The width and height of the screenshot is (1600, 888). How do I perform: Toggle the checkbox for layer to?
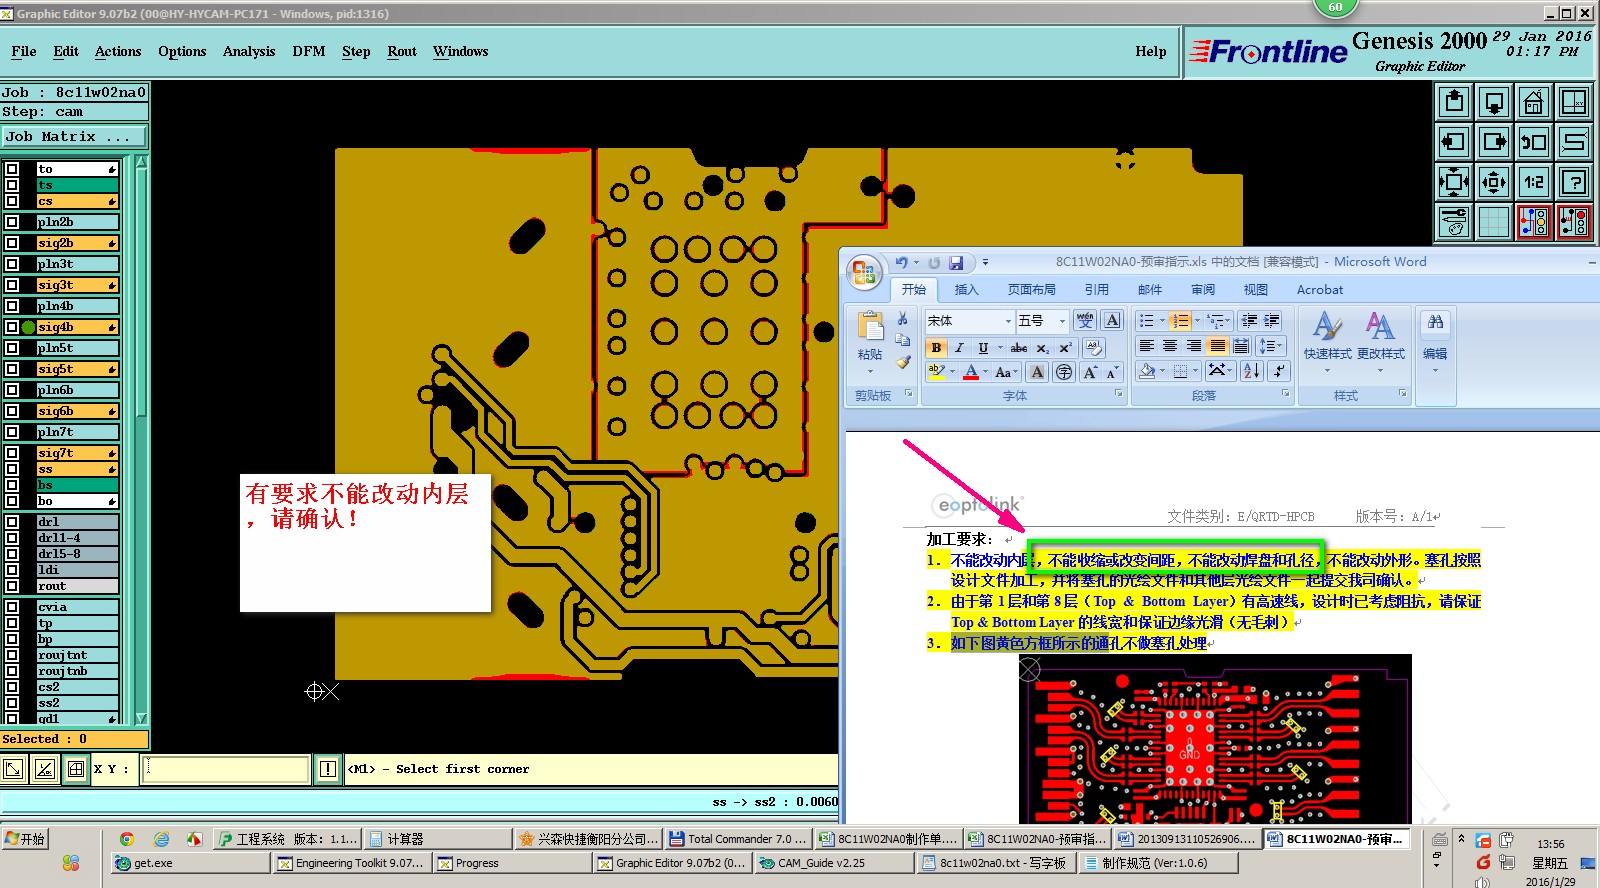12,169
